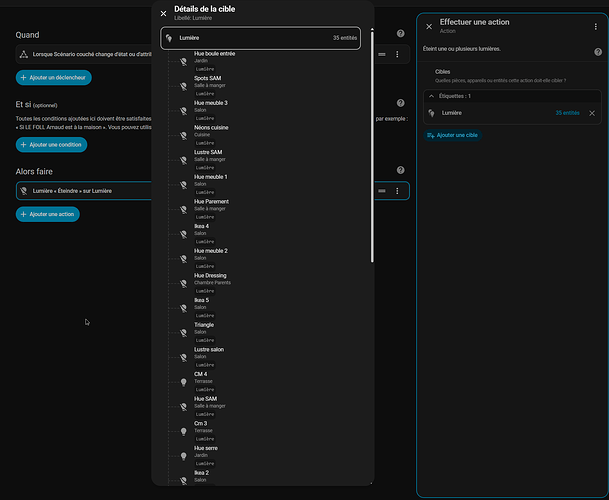Open the 35 entités link in targets
This screenshot has height=500, width=609.
pyautogui.click(x=567, y=113)
